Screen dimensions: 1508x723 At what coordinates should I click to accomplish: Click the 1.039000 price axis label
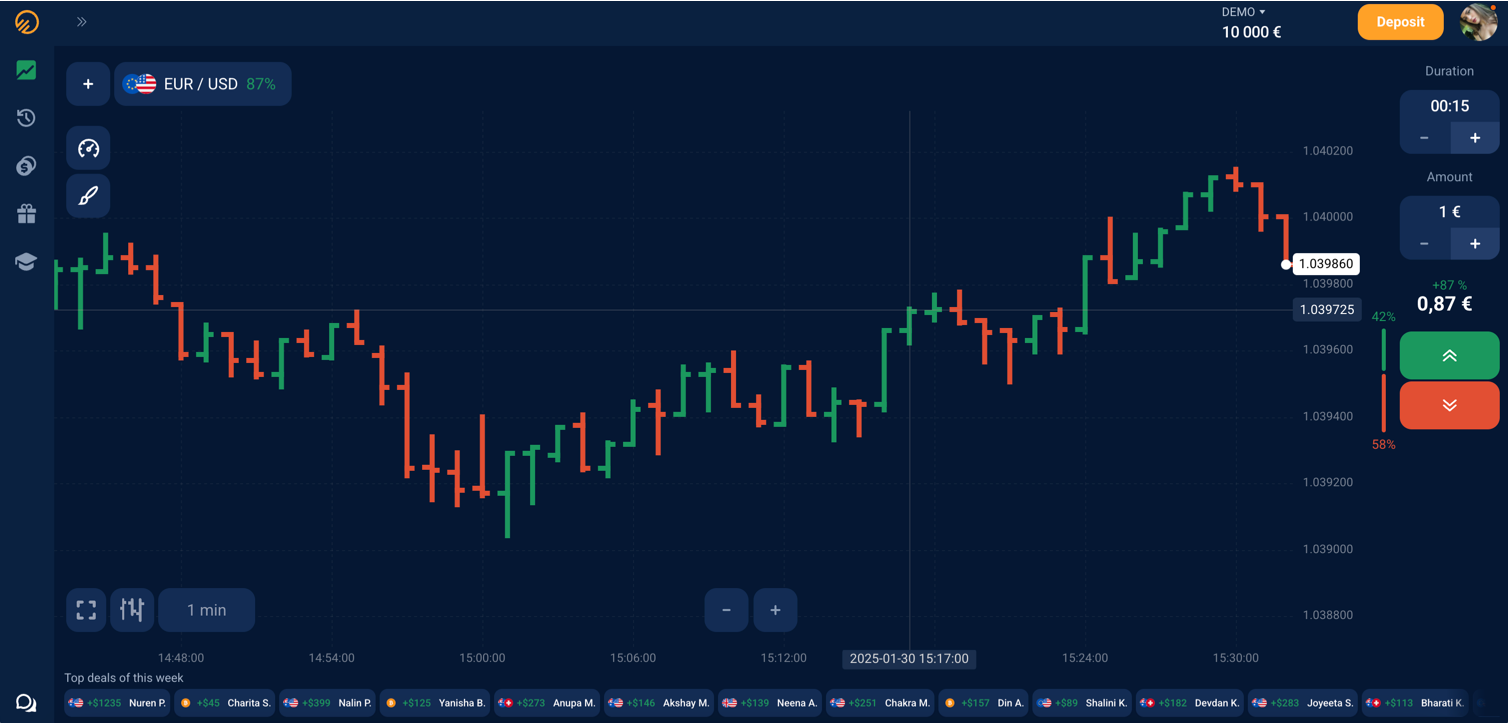point(1327,549)
